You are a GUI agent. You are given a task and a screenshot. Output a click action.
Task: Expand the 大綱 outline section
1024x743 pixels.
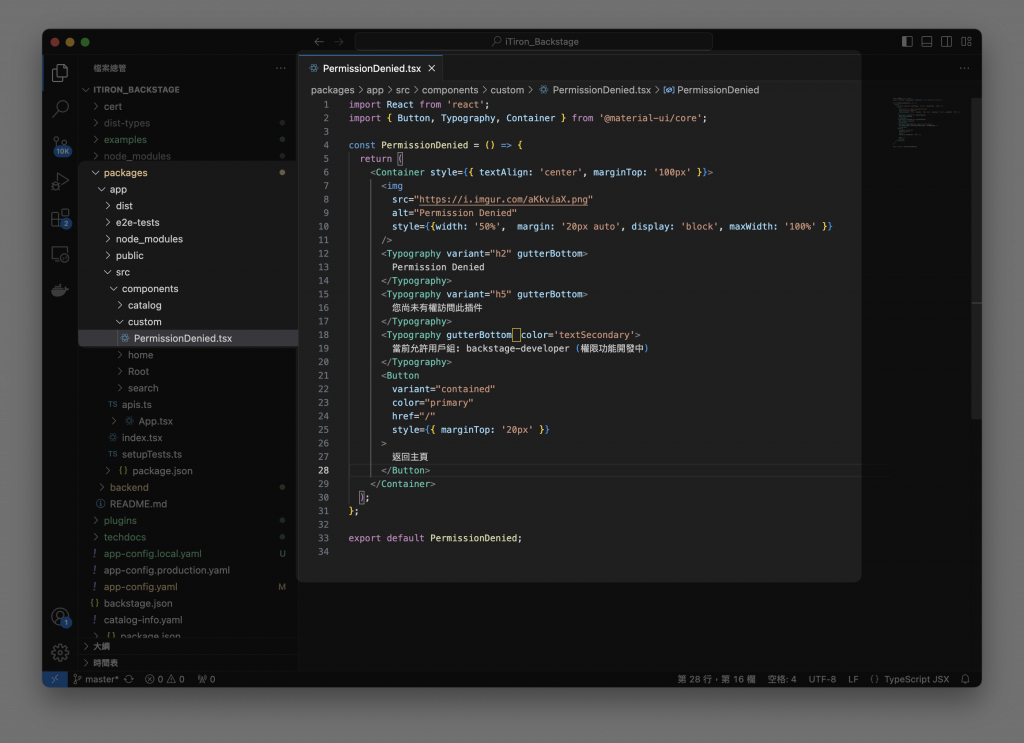[188, 646]
